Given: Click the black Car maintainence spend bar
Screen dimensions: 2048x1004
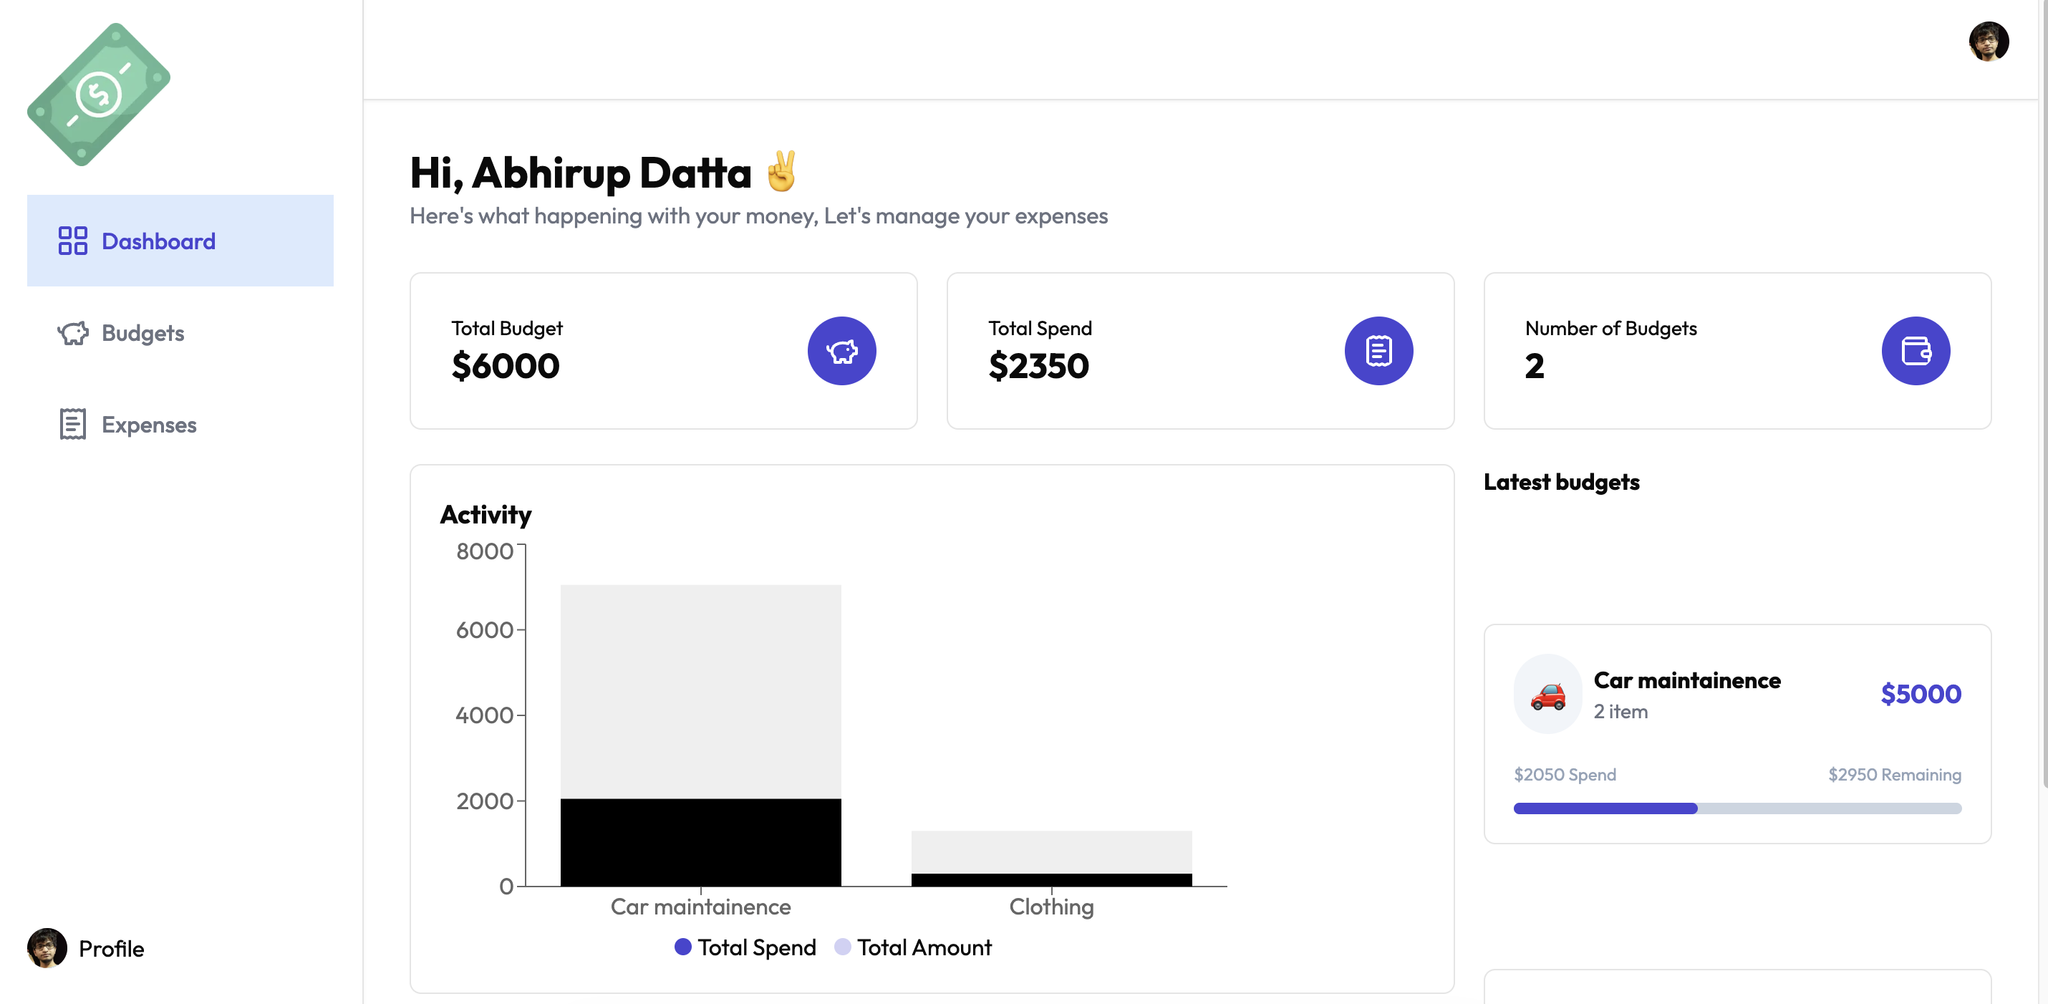Looking at the screenshot, I should [x=700, y=842].
